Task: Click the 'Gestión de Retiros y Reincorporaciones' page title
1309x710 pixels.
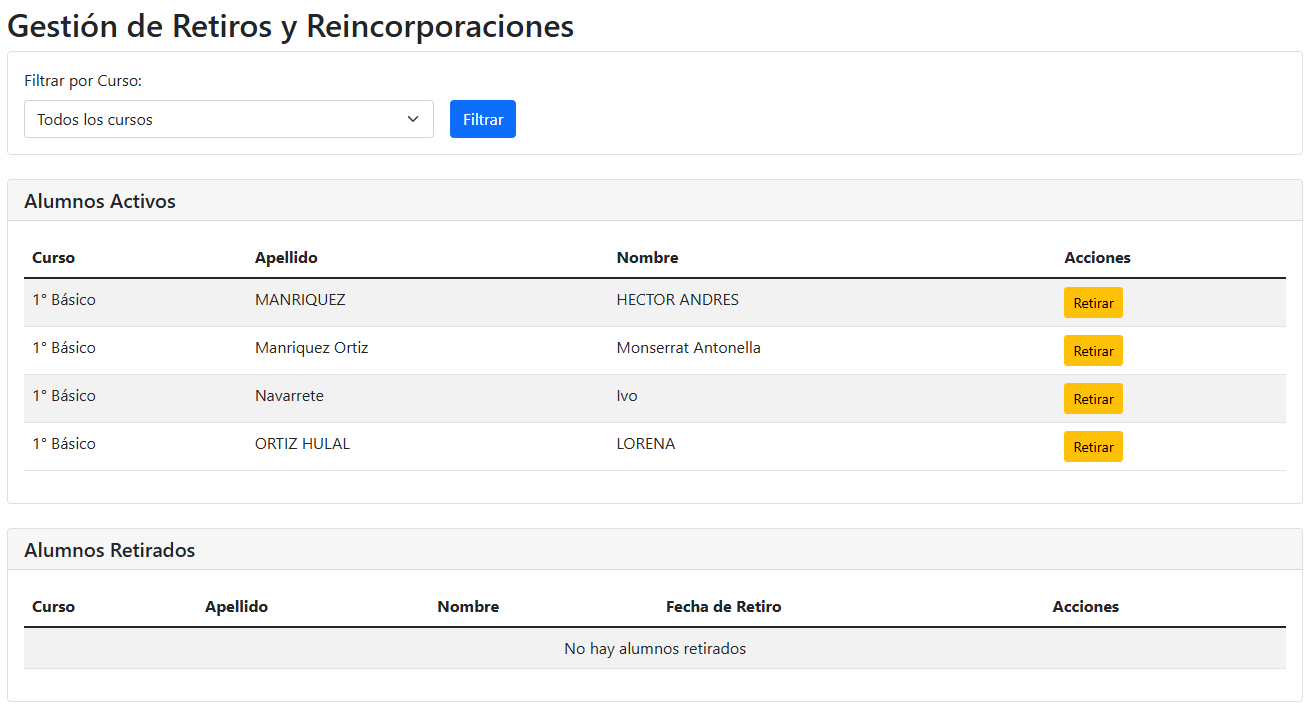Action: point(290,26)
